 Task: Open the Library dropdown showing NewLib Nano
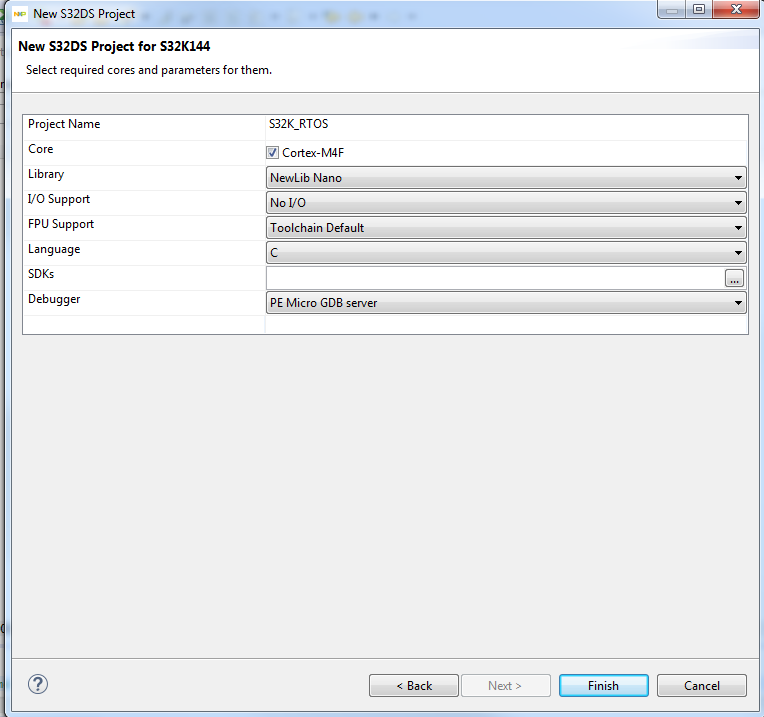(506, 178)
